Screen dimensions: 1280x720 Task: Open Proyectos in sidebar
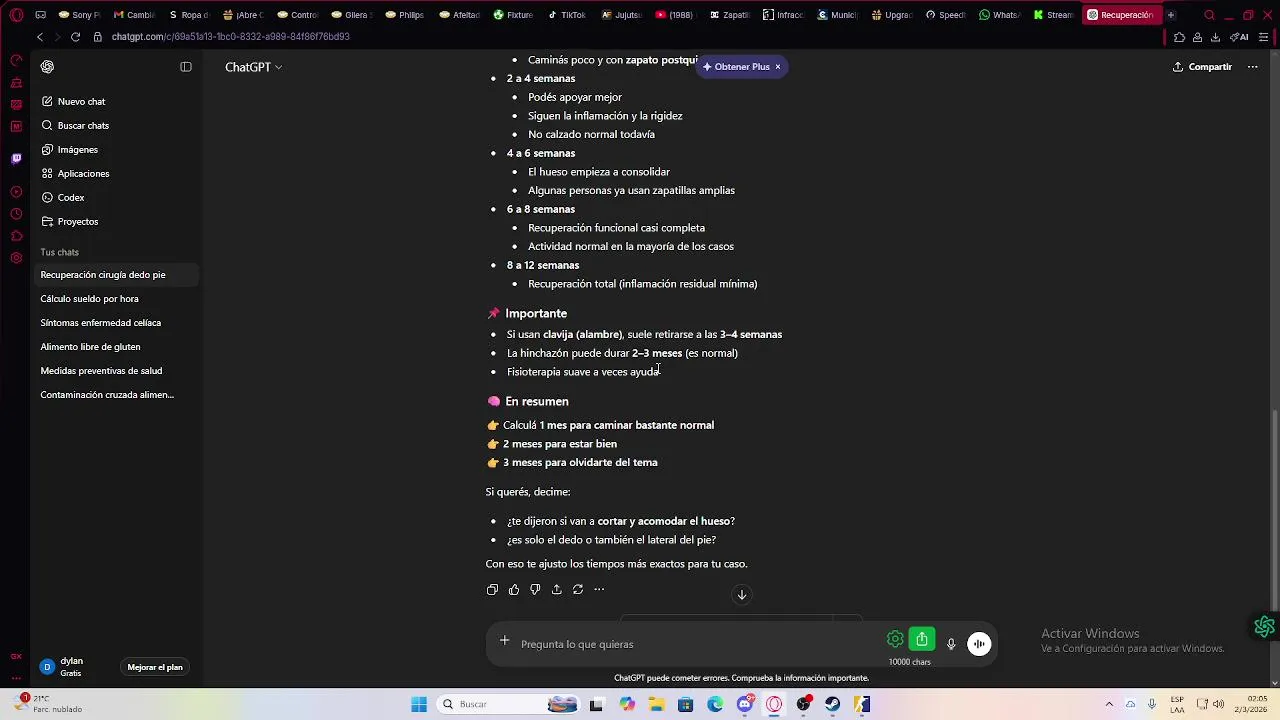tap(118, 222)
